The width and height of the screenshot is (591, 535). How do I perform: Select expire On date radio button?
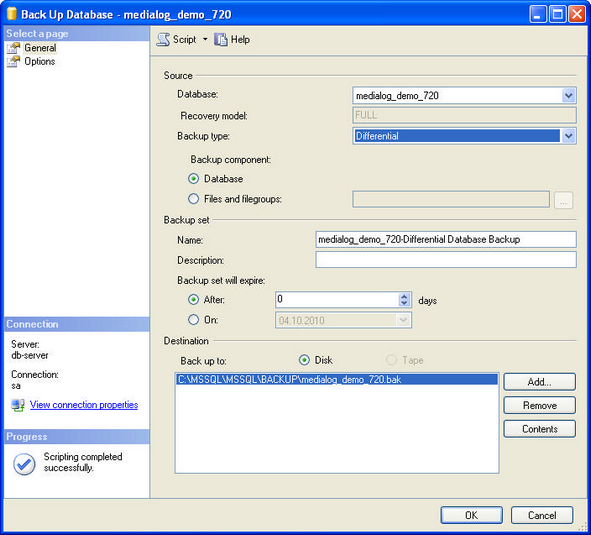point(193,320)
